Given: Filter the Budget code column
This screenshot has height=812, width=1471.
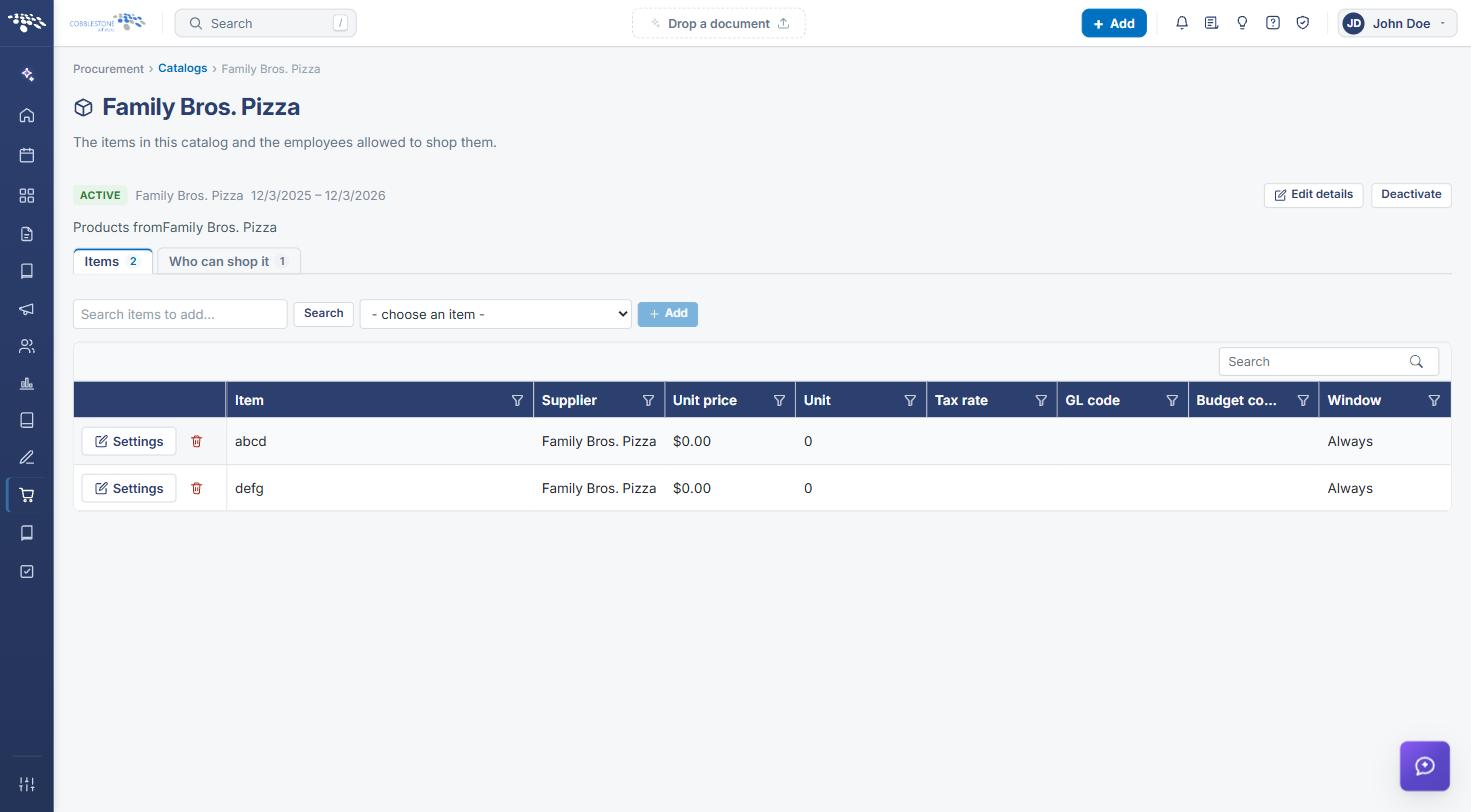Looking at the screenshot, I should tap(1303, 400).
